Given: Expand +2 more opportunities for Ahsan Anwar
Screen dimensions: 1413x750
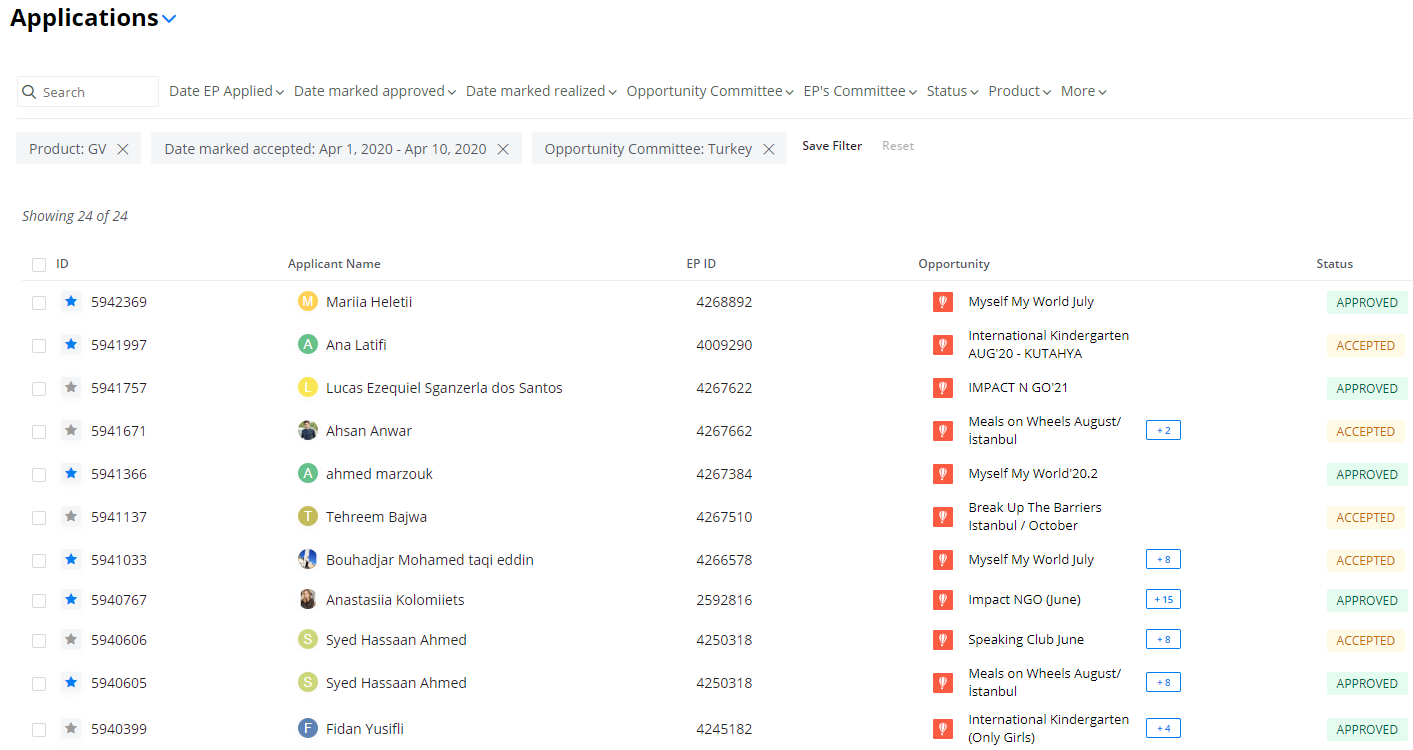Looking at the screenshot, I should point(1163,430).
